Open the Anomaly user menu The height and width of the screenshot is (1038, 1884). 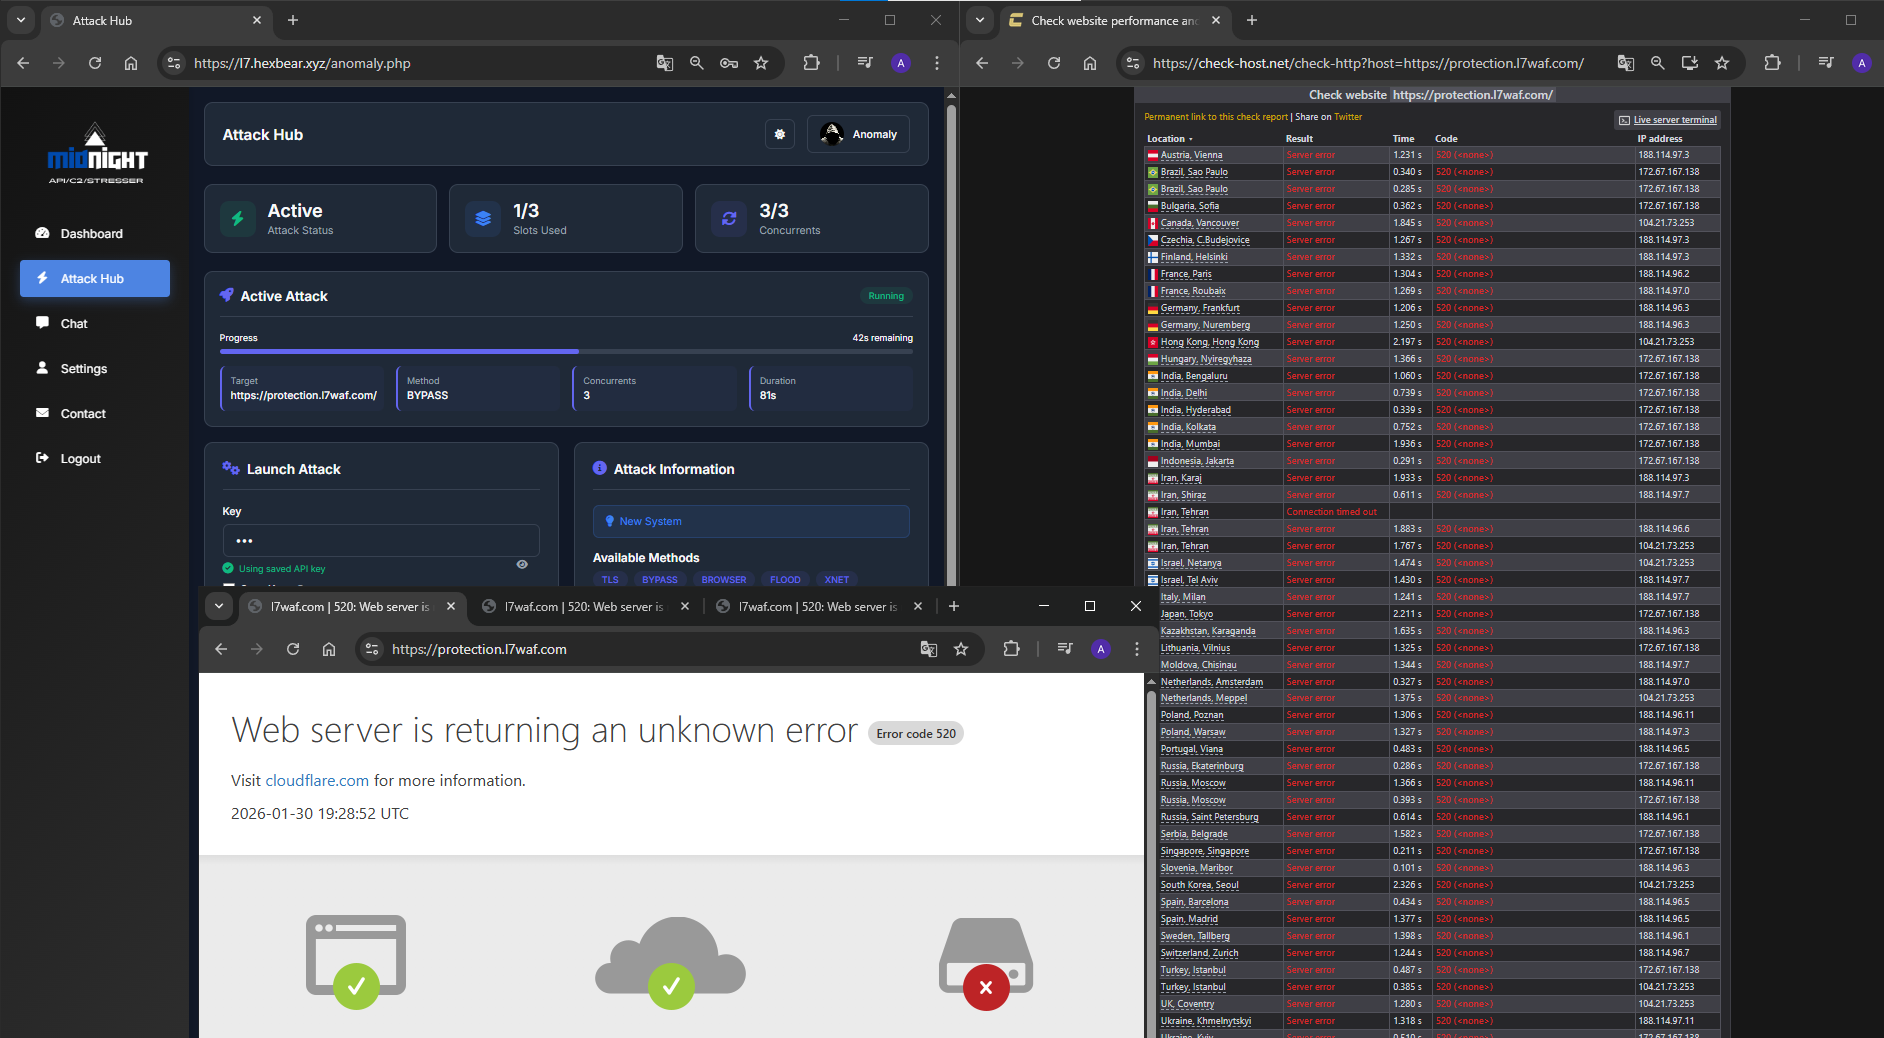(858, 134)
